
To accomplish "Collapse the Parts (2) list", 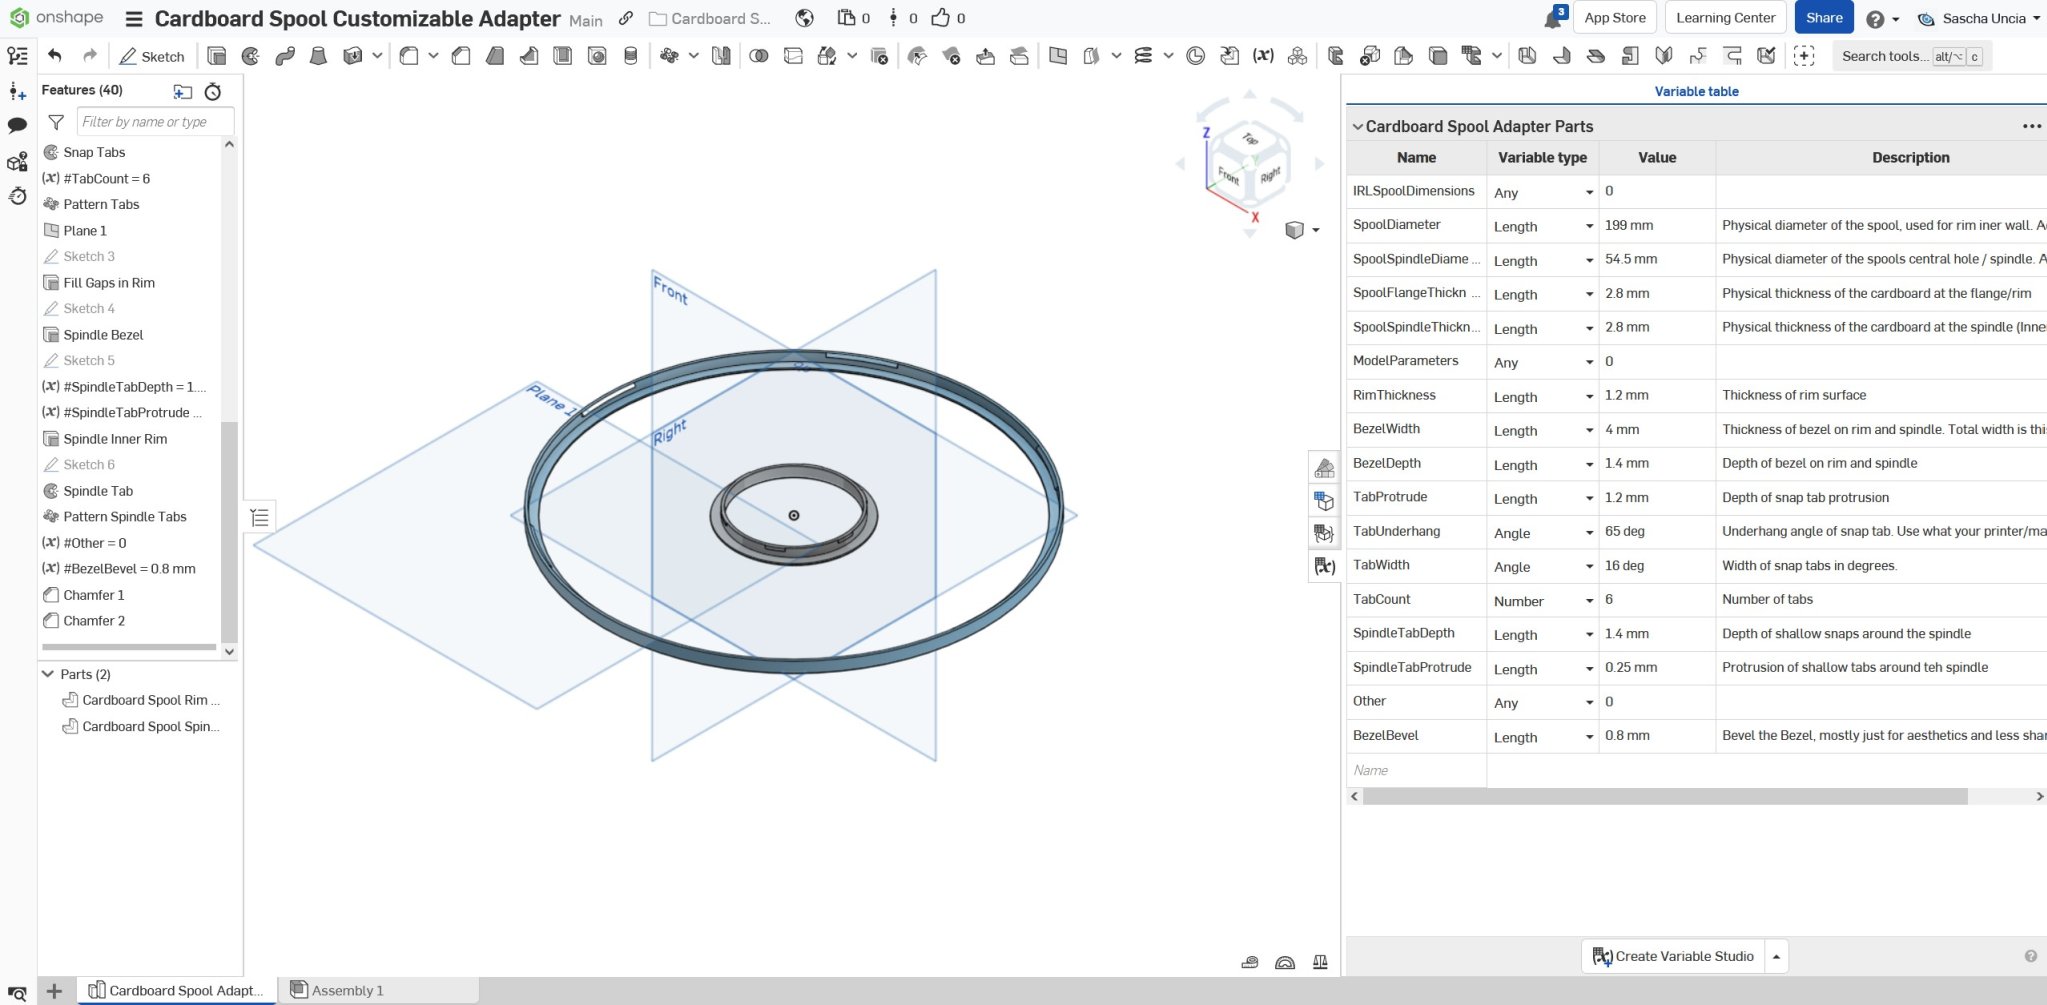I will coord(48,674).
